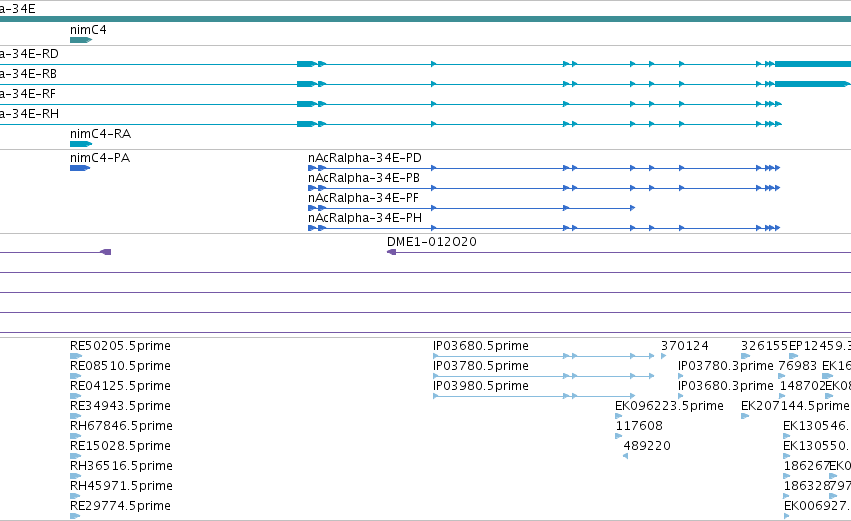Screen dimensions: 851x521
Task: Select EST RE34943.5prime
Action: point(120,406)
